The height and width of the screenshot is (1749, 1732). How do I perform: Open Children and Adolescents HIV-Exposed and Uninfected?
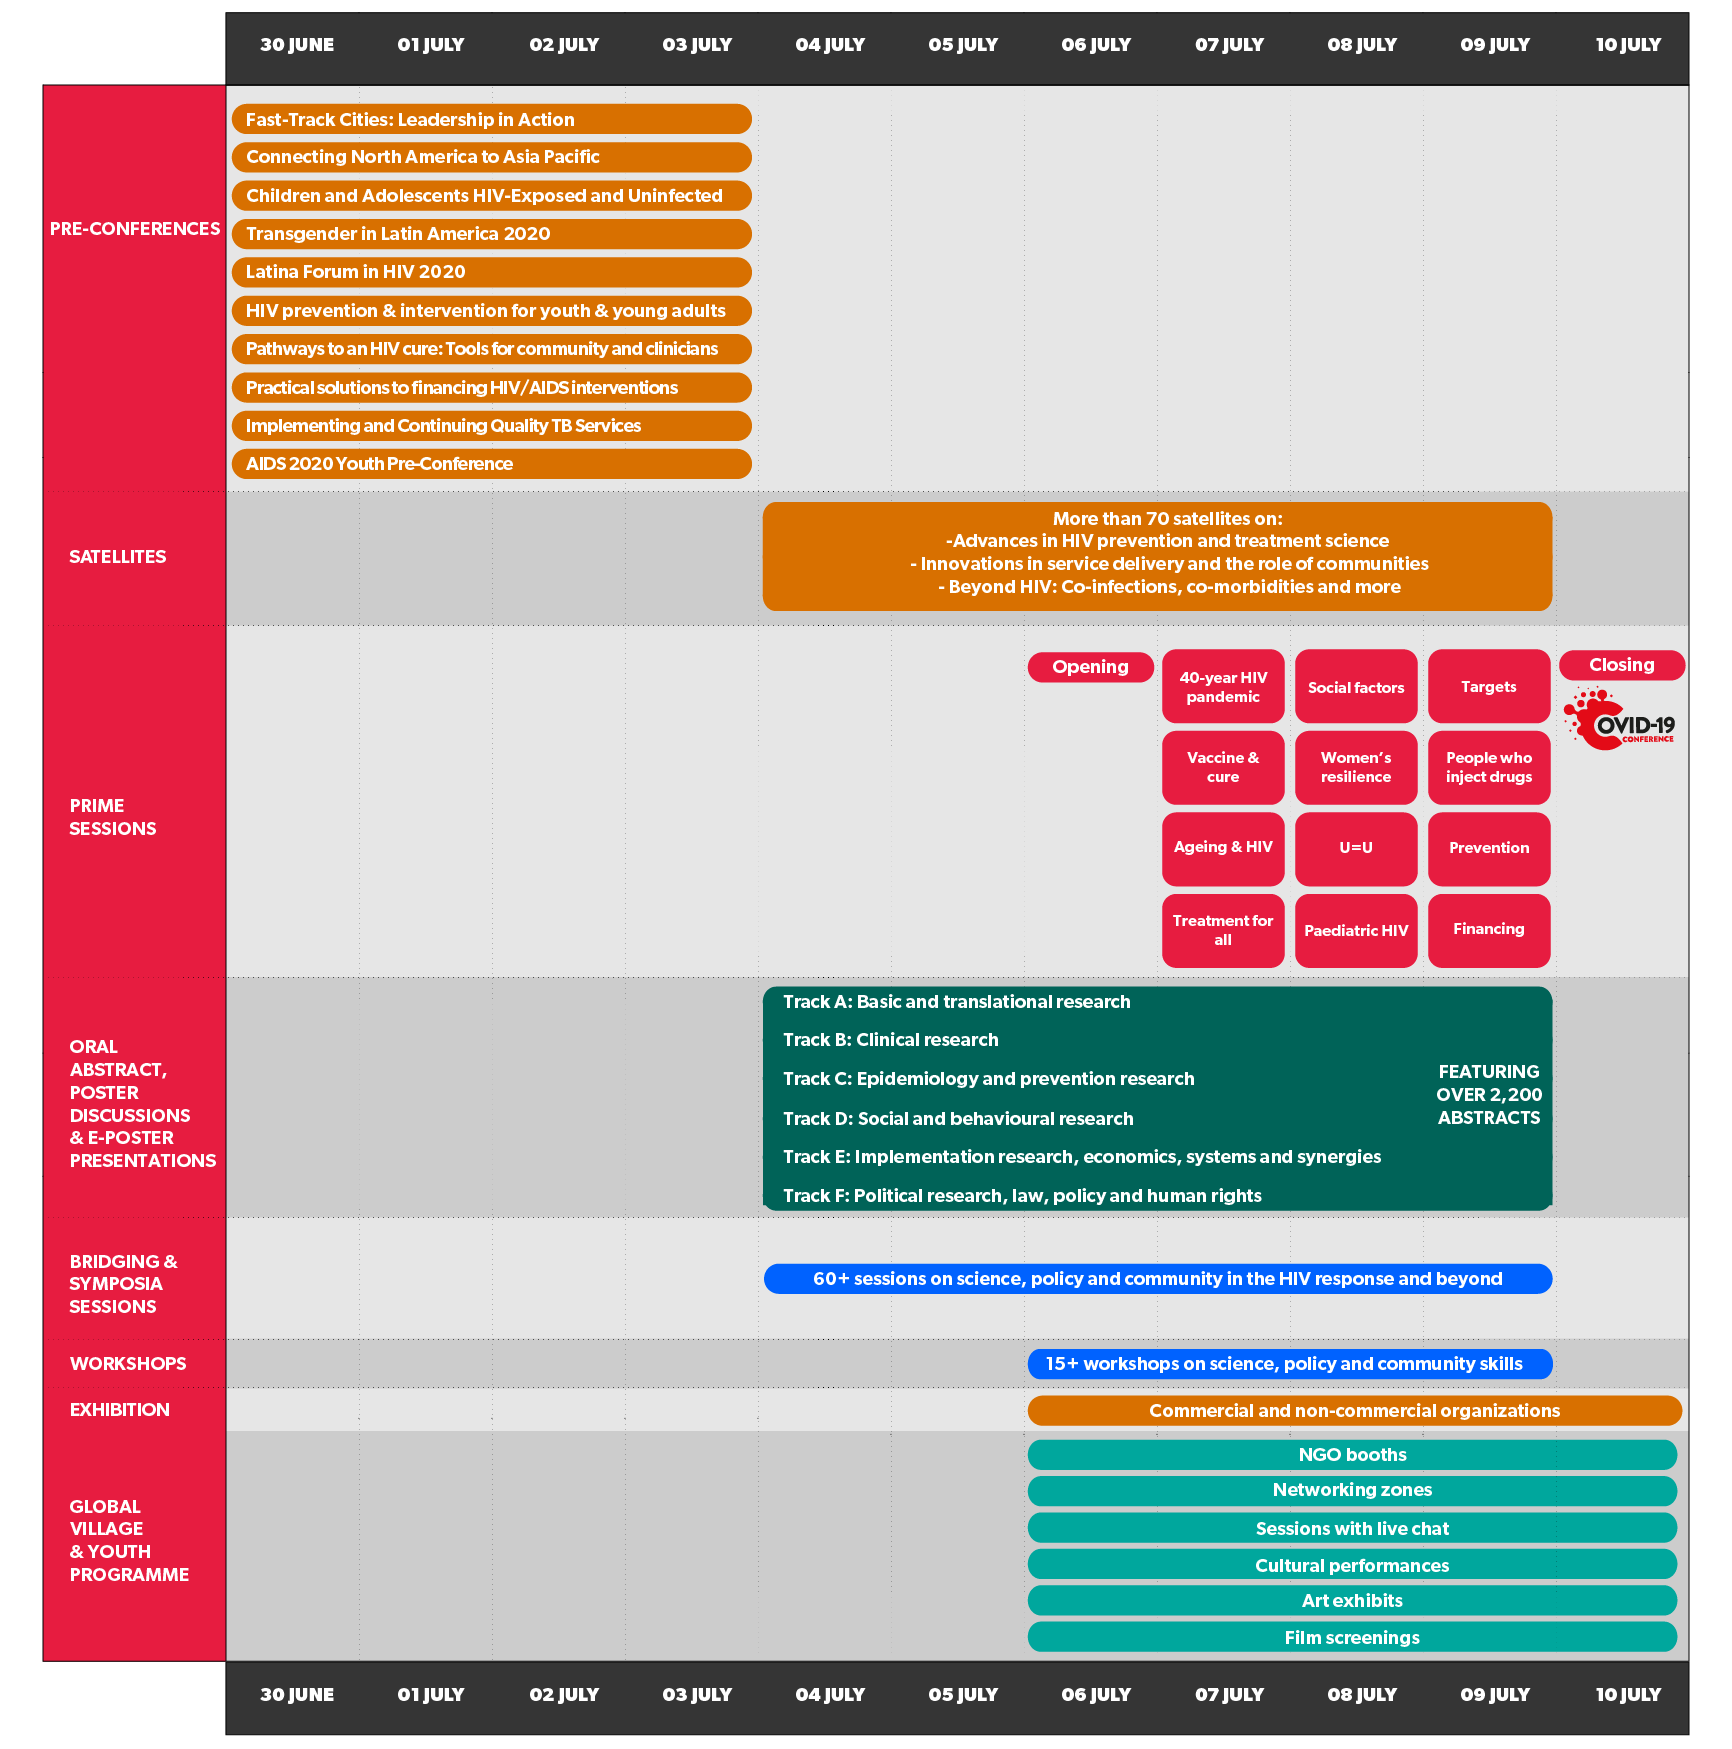491,196
